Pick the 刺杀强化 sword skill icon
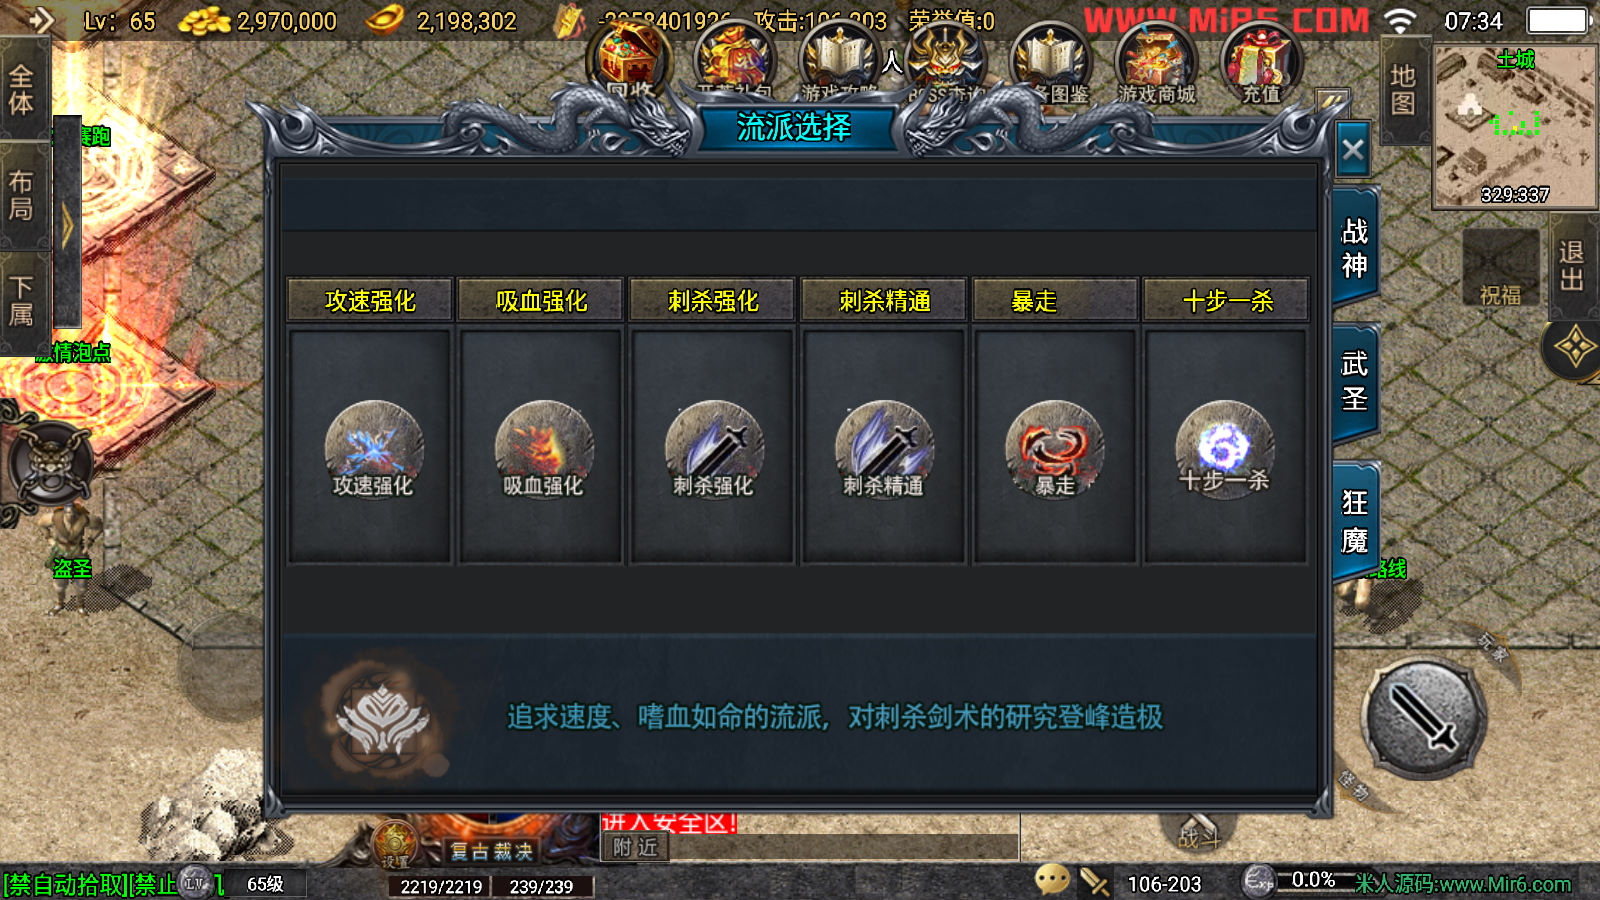 click(713, 448)
